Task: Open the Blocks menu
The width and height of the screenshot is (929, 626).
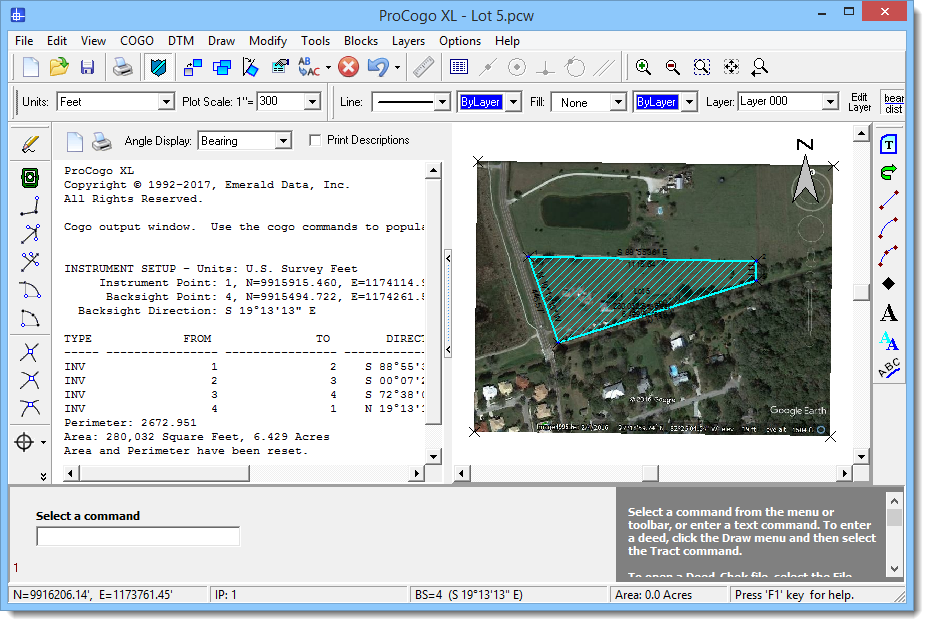Action: tap(361, 41)
